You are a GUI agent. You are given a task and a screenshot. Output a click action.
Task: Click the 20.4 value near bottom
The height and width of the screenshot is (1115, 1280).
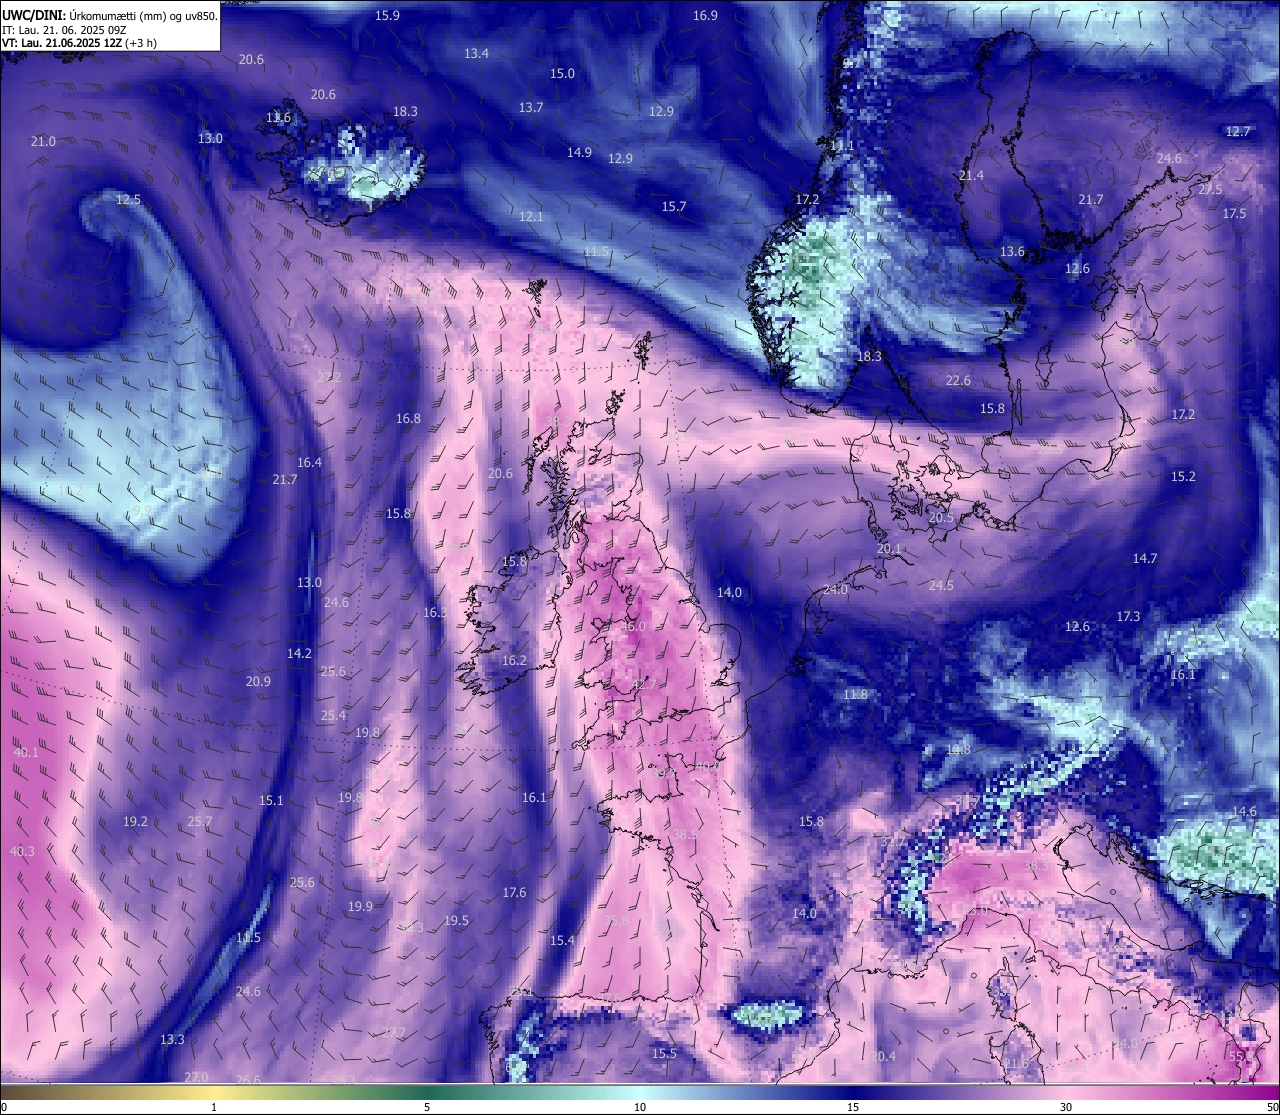click(x=883, y=1057)
